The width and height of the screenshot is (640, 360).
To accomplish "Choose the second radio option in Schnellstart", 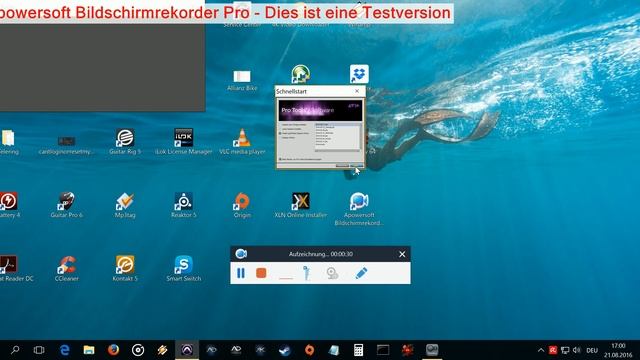I will 280,129.
